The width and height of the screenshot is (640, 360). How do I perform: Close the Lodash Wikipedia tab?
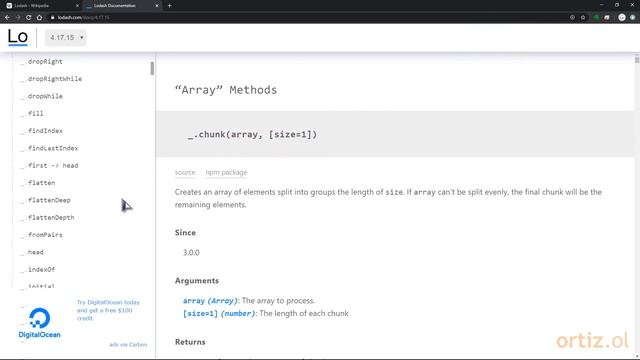tap(77, 6)
